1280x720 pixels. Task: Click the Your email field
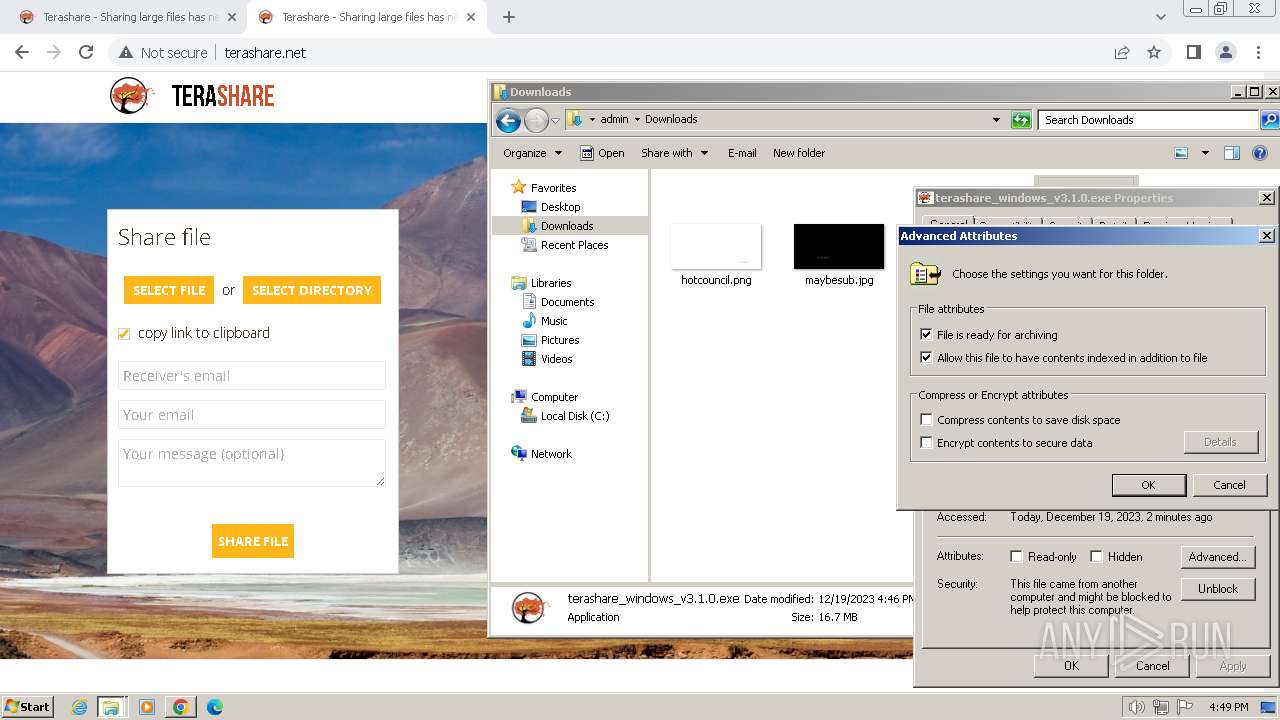click(252, 415)
